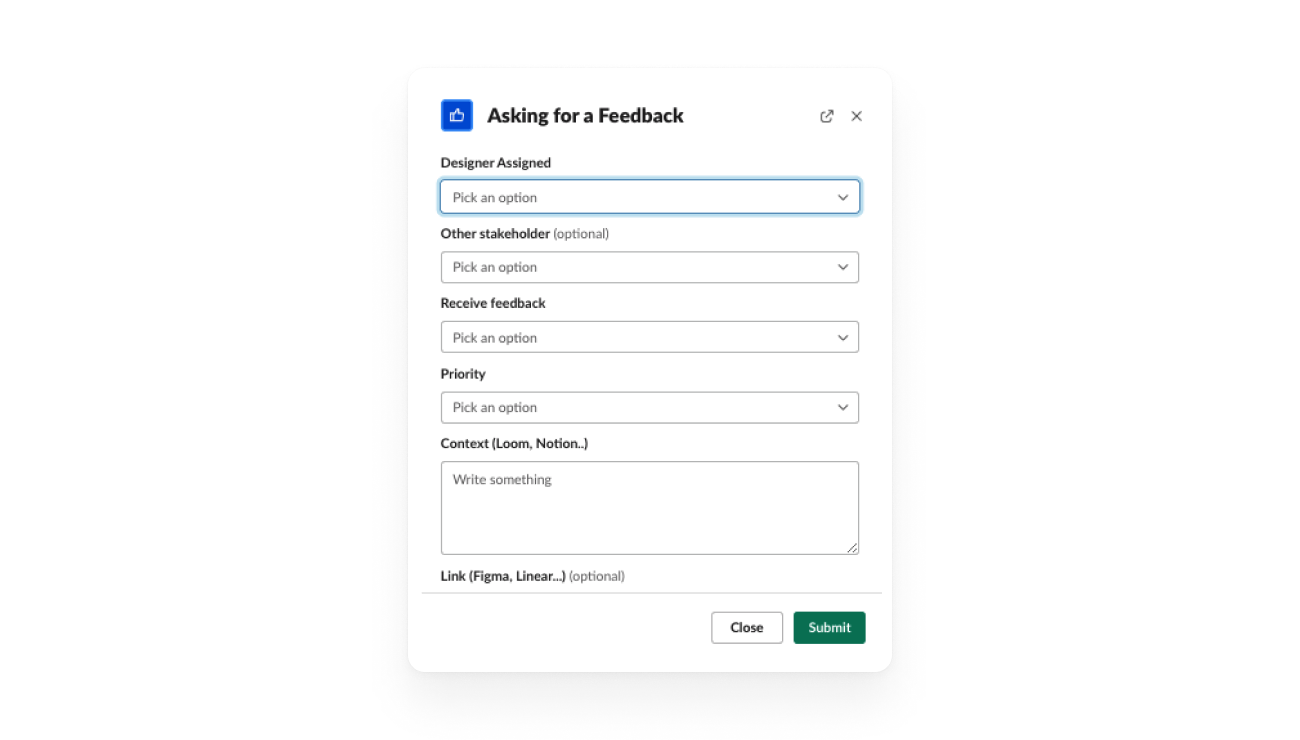Click the 'Priority' field label
This screenshot has width=1300, height=740.
click(x=463, y=374)
